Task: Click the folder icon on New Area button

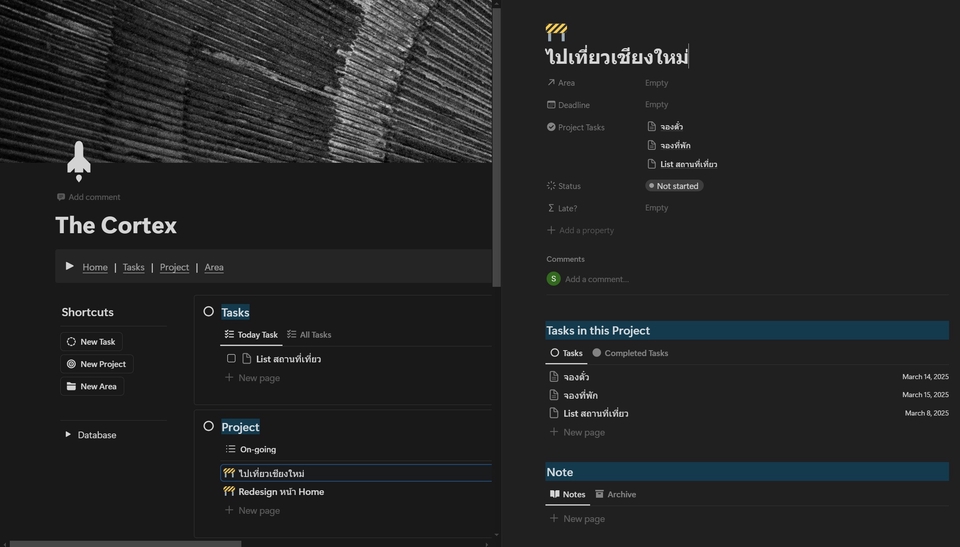Action: pyautogui.click(x=71, y=387)
